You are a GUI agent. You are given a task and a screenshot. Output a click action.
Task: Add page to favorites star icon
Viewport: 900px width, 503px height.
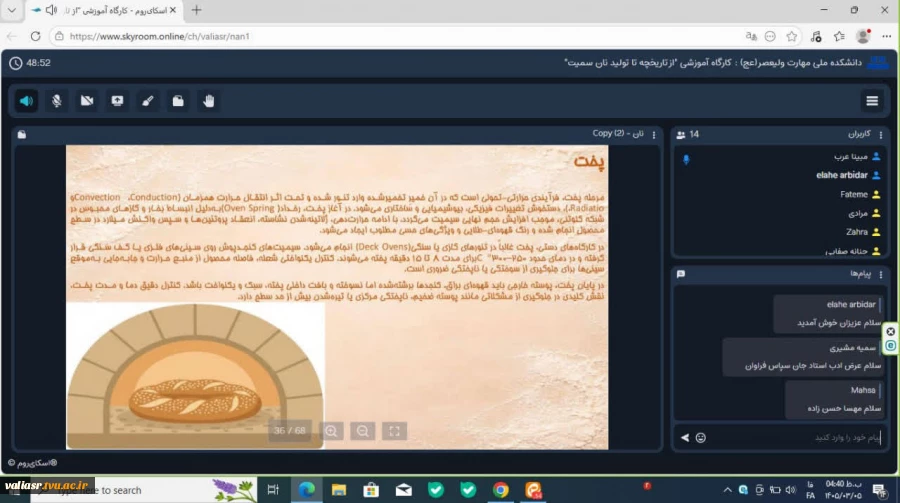coord(792,36)
